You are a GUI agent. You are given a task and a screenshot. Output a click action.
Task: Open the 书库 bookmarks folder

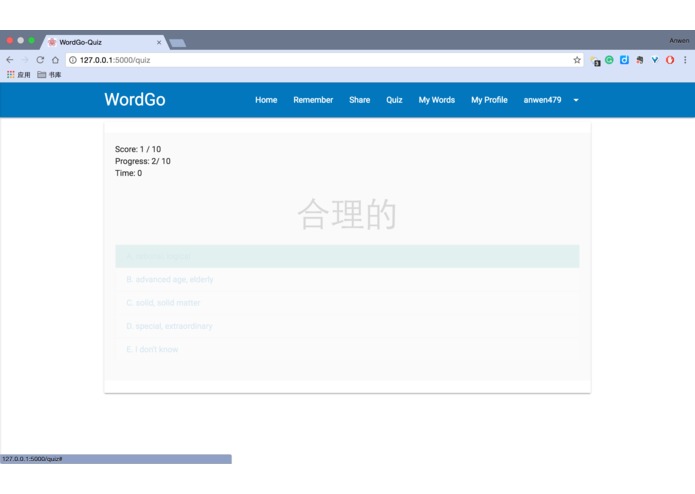[49, 74]
